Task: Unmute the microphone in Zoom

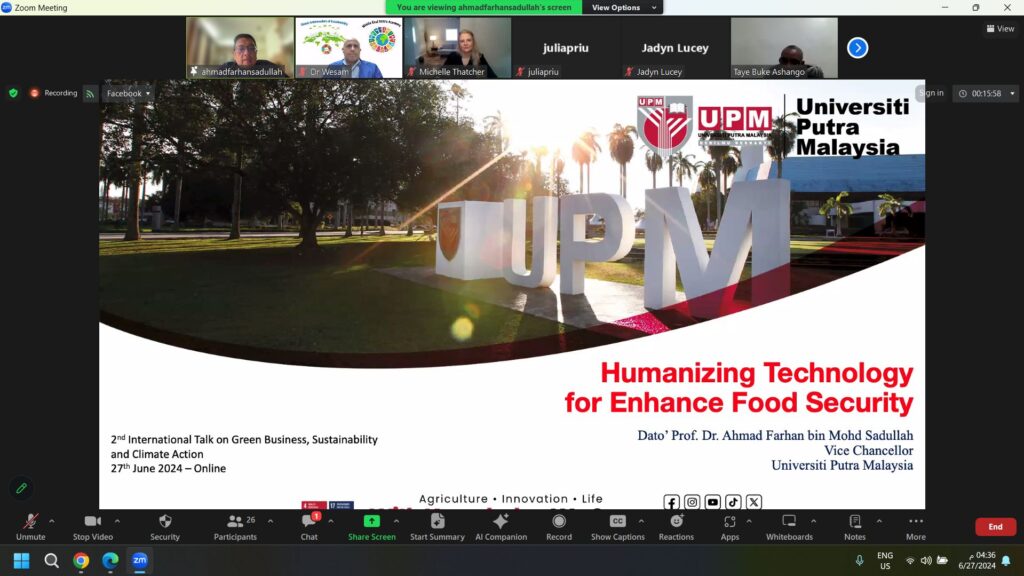Action: click(x=30, y=526)
